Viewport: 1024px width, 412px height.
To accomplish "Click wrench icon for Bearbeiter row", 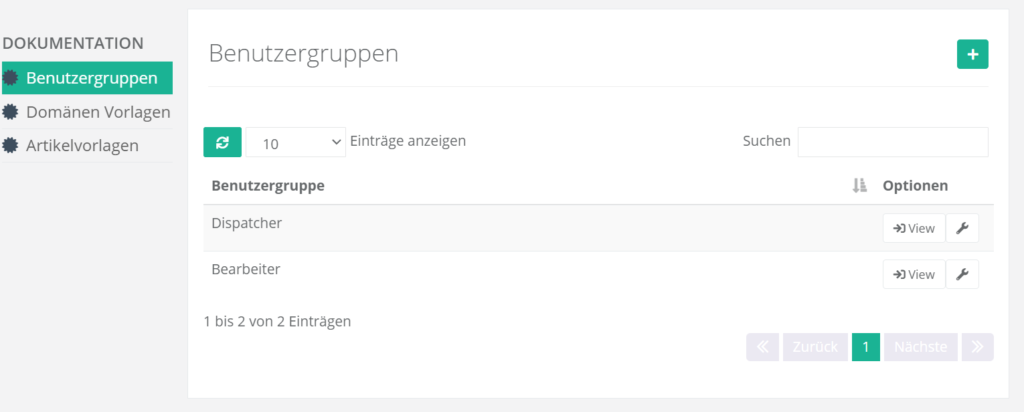I will [x=962, y=274].
